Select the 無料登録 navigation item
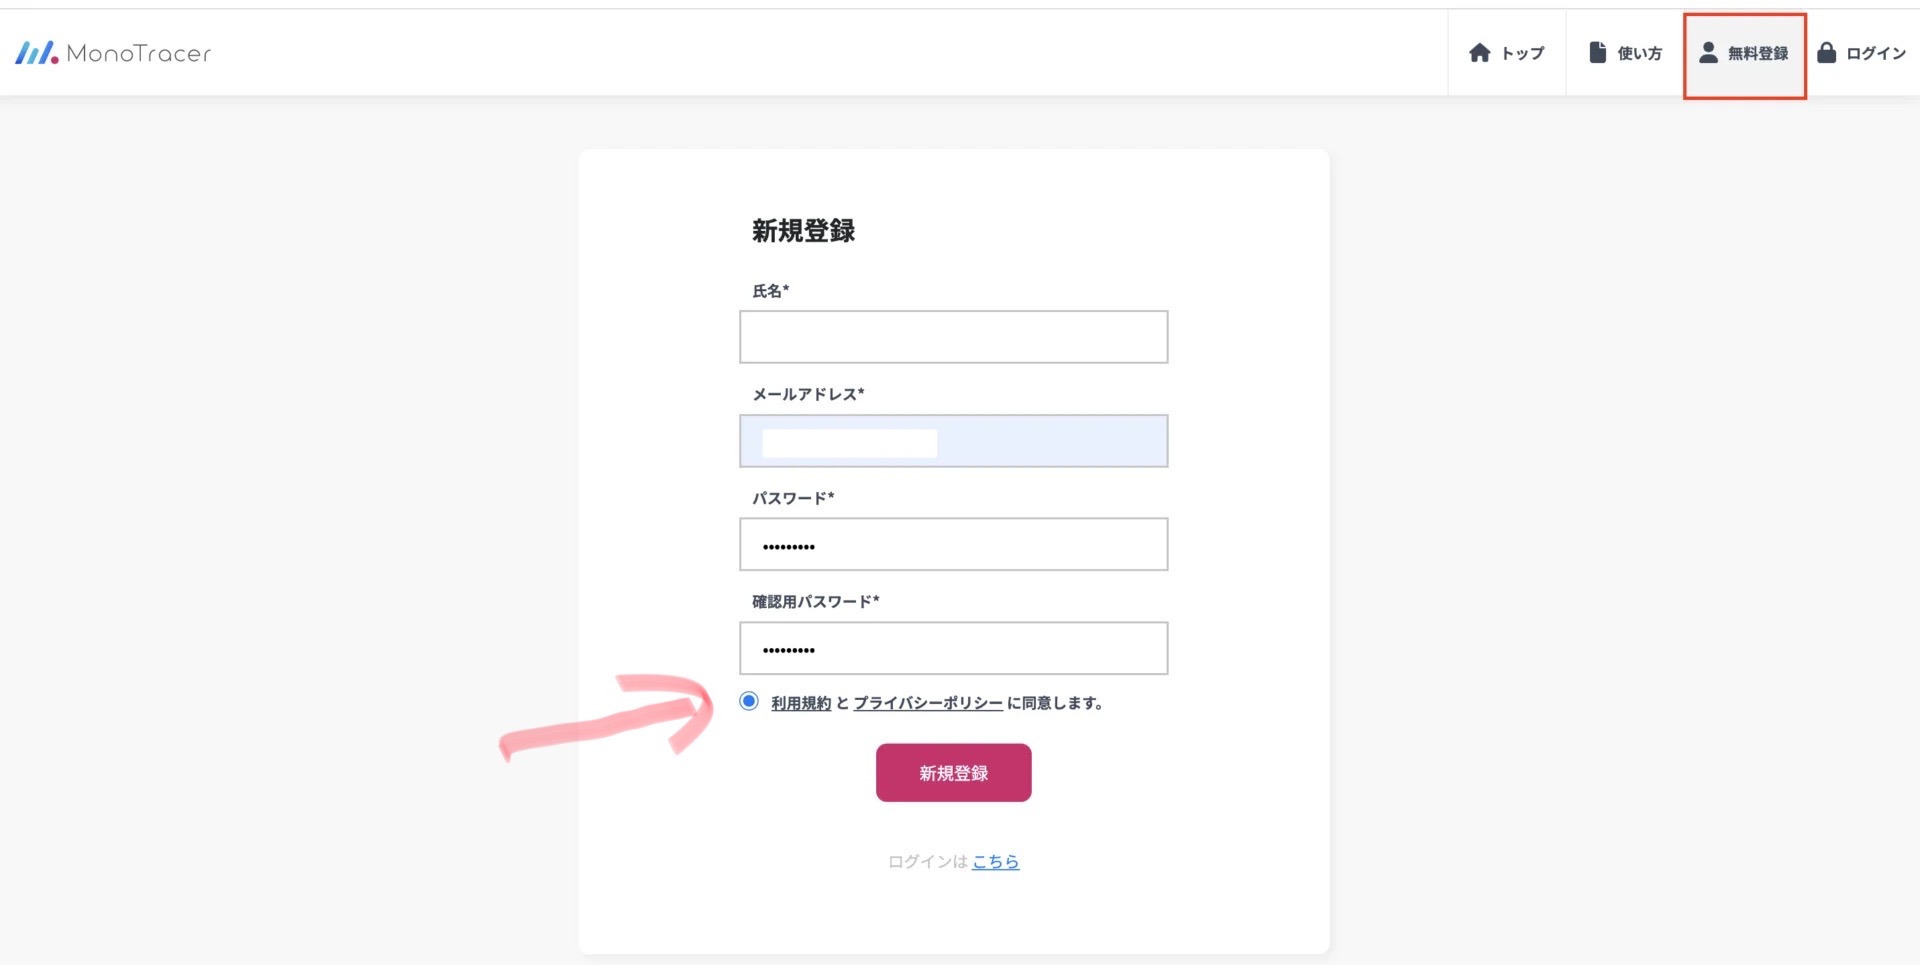1920x965 pixels. point(1745,55)
